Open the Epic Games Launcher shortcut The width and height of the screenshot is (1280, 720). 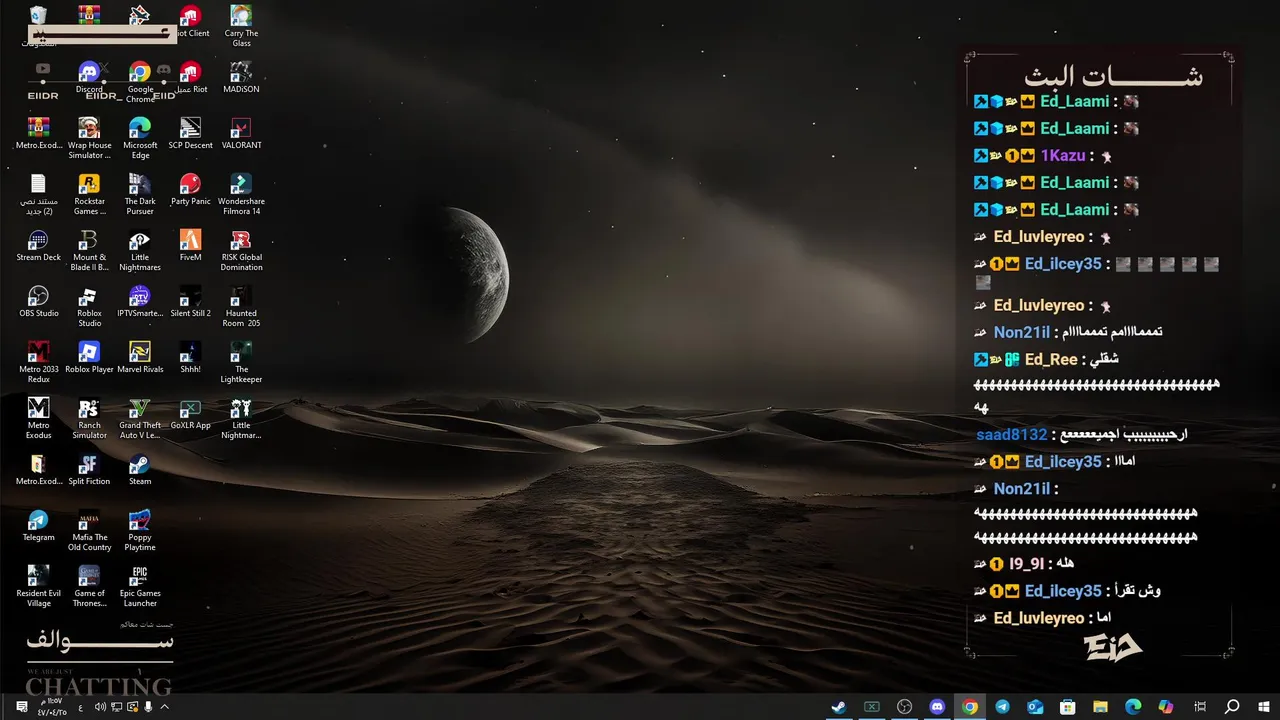click(140, 586)
